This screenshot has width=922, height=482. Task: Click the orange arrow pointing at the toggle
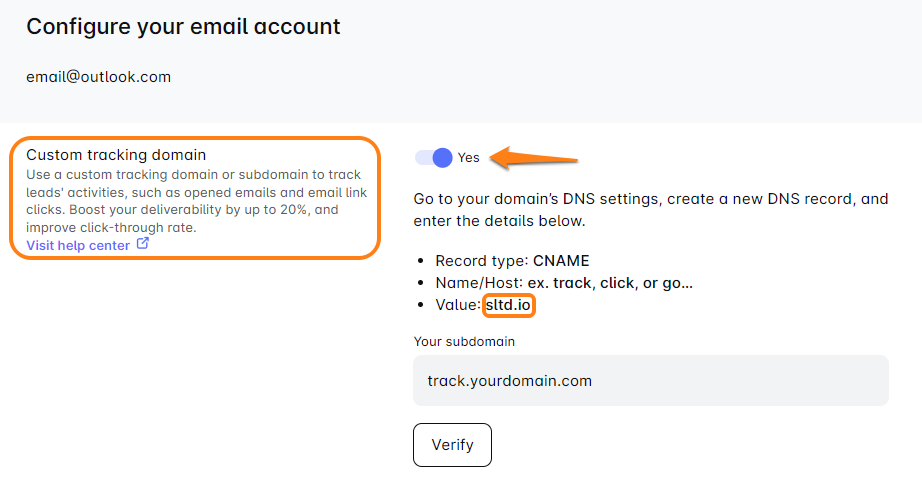pyautogui.click(x=539, y=157)
